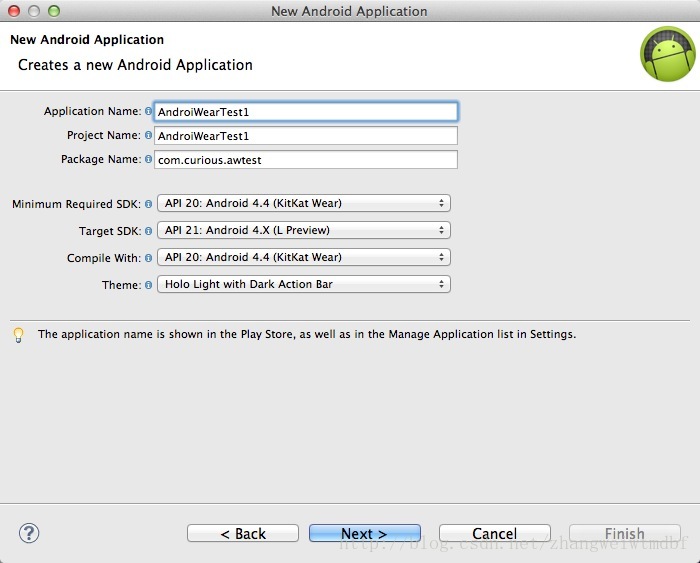Screen dimensions: 700x563
Task: Click the info icon beside Package Name
Action: click(148, 159)
